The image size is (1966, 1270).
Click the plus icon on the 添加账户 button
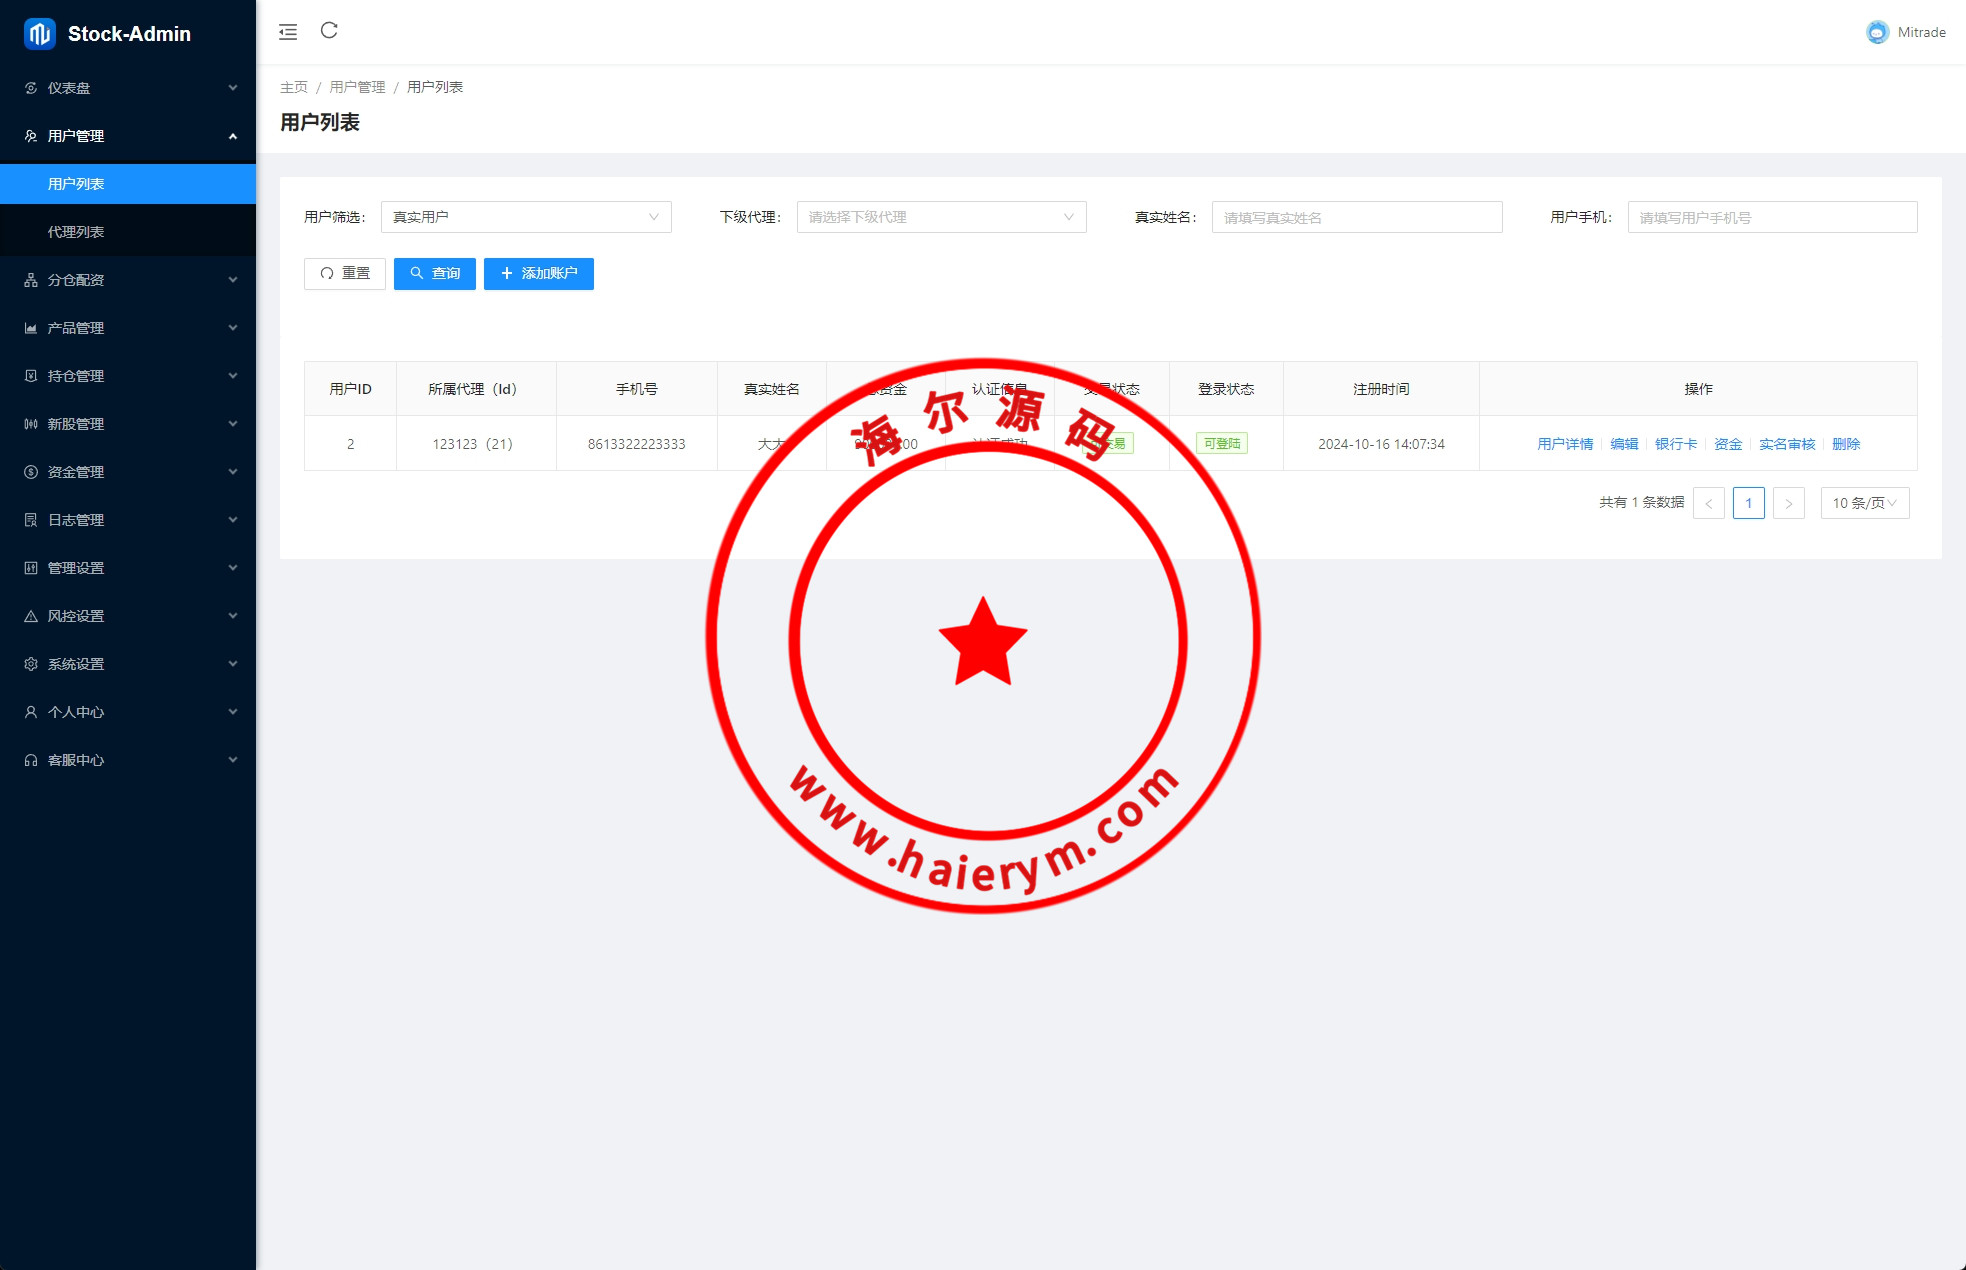click(x=507, y=273)
